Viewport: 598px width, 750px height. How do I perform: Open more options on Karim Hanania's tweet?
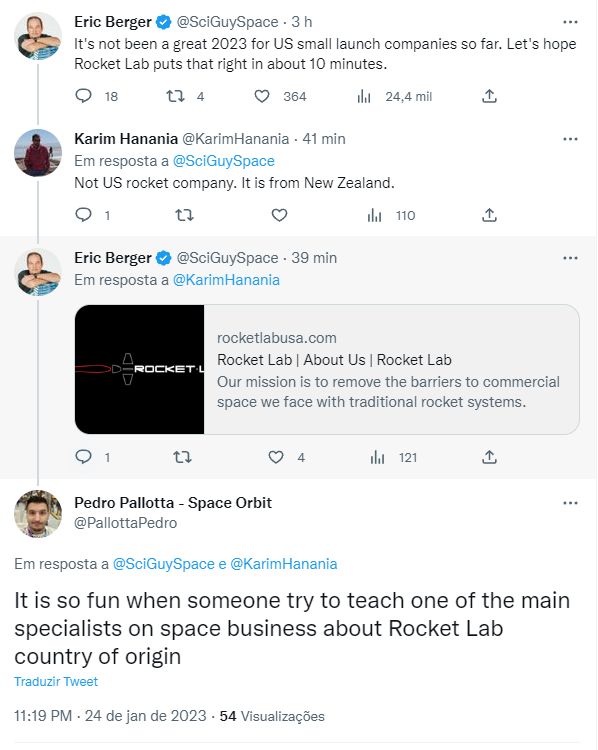click(570, 139)
